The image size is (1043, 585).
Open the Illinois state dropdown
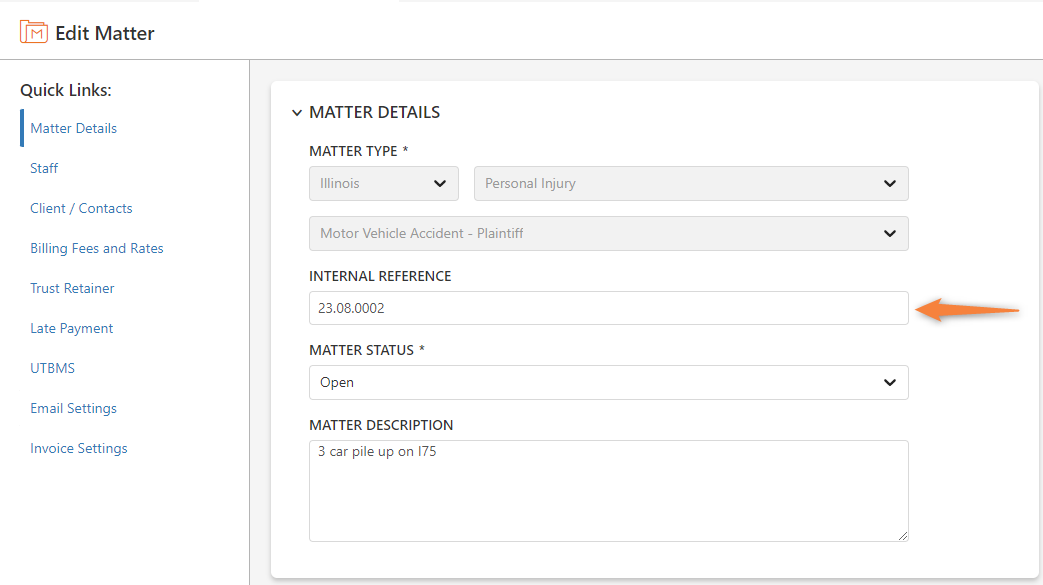point(384,184)
